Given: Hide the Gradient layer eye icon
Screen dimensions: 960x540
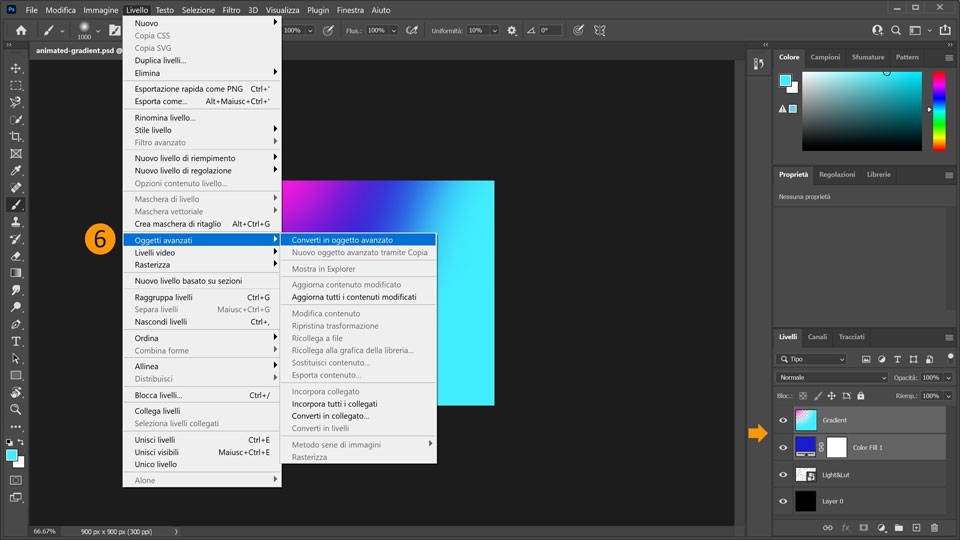Looking at the screenshot, I should (x=783, y=420).
